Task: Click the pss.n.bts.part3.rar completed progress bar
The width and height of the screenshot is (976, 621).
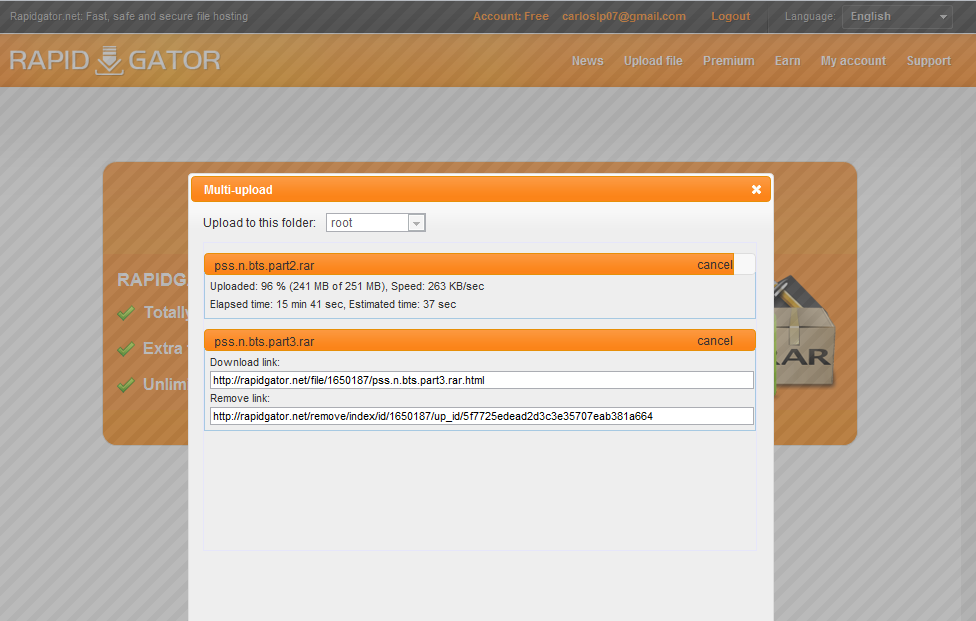Action: click(479, 340)
